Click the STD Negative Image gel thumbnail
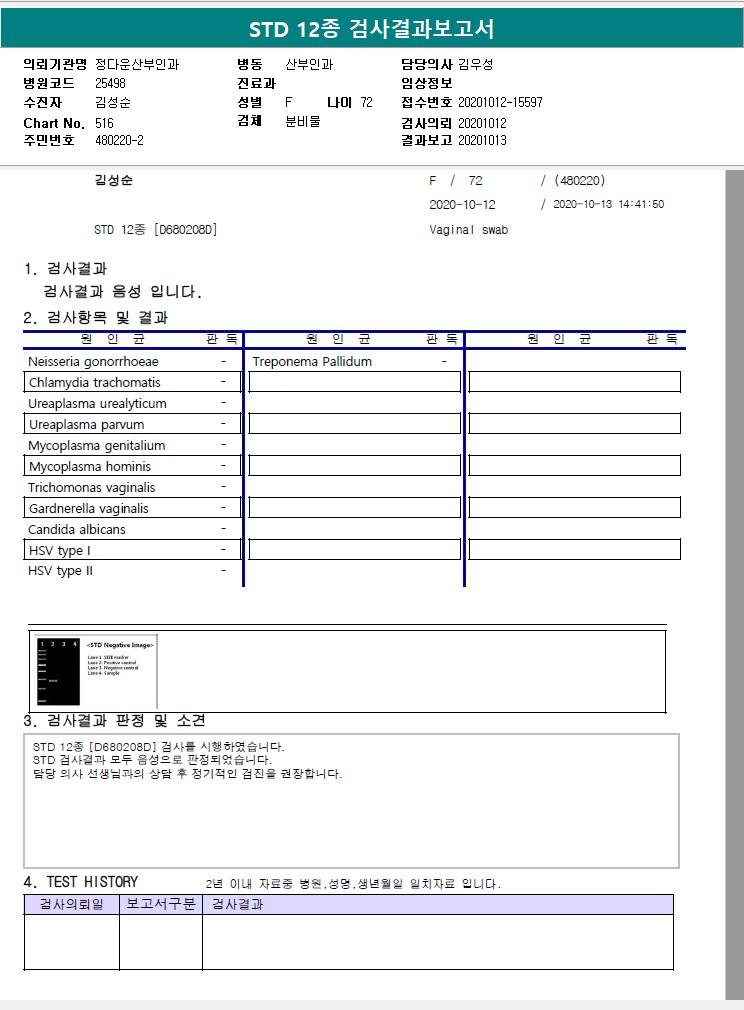The image size is (744, 1010). pos(94,671)
